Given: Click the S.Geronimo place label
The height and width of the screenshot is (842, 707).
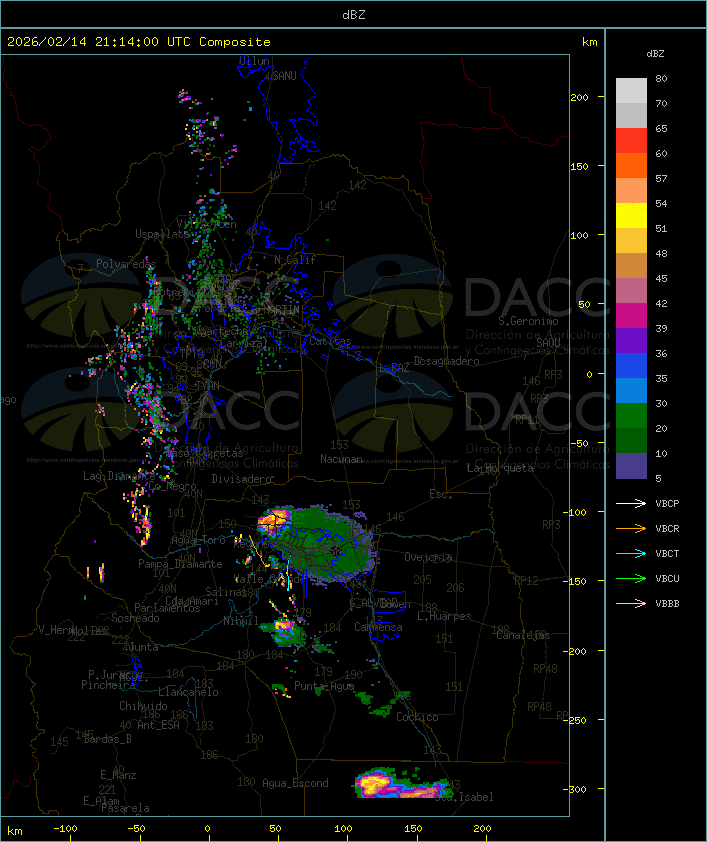Looking at the screenshot, I should click(x=528, y=321).
